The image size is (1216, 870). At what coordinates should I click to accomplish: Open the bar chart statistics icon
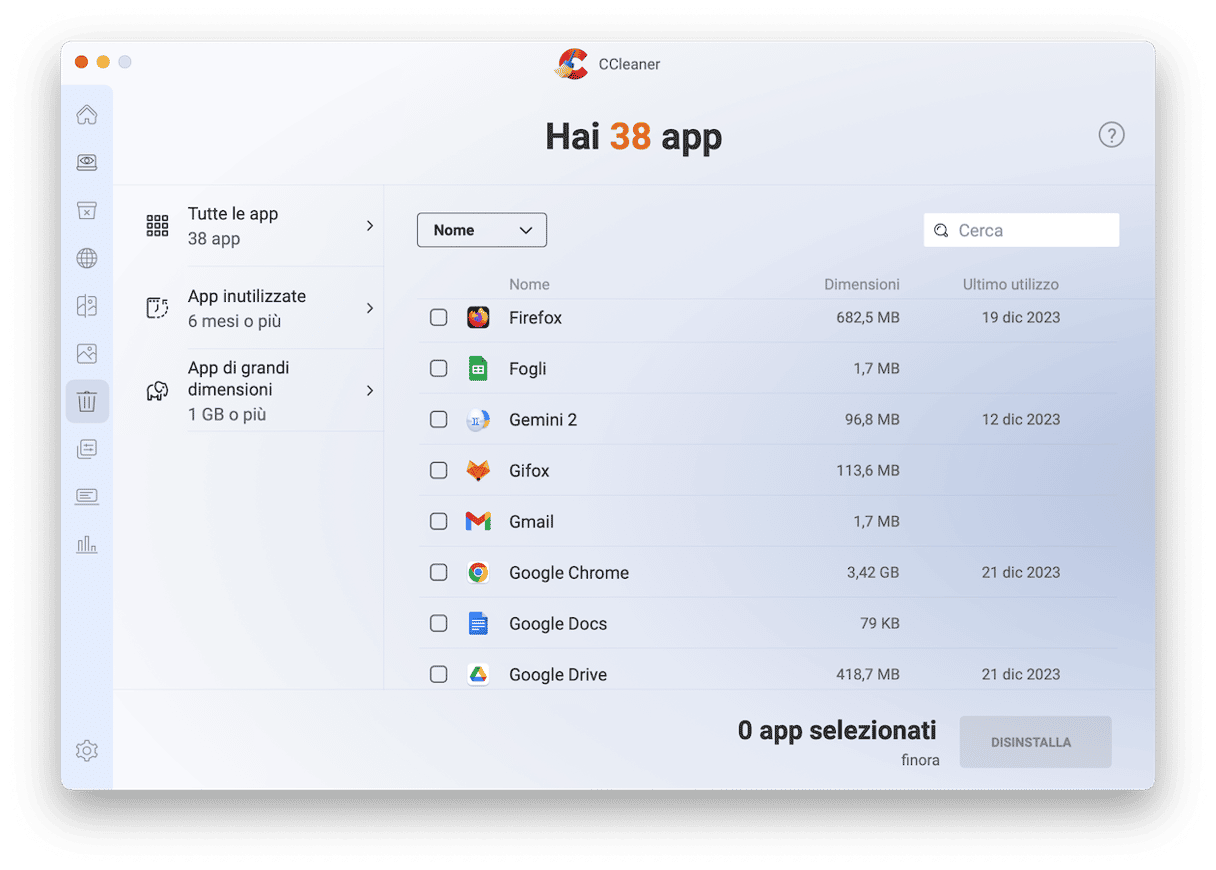[87, 545]
